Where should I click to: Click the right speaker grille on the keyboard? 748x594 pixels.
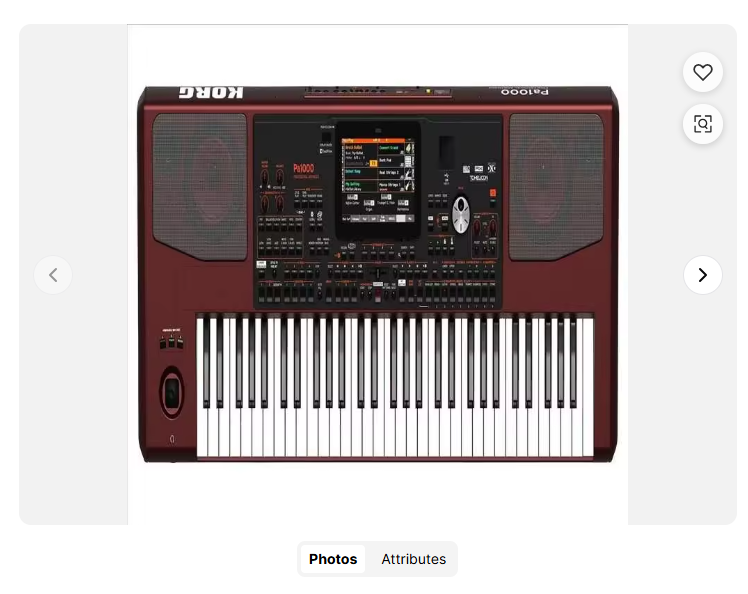pos(556,186)
